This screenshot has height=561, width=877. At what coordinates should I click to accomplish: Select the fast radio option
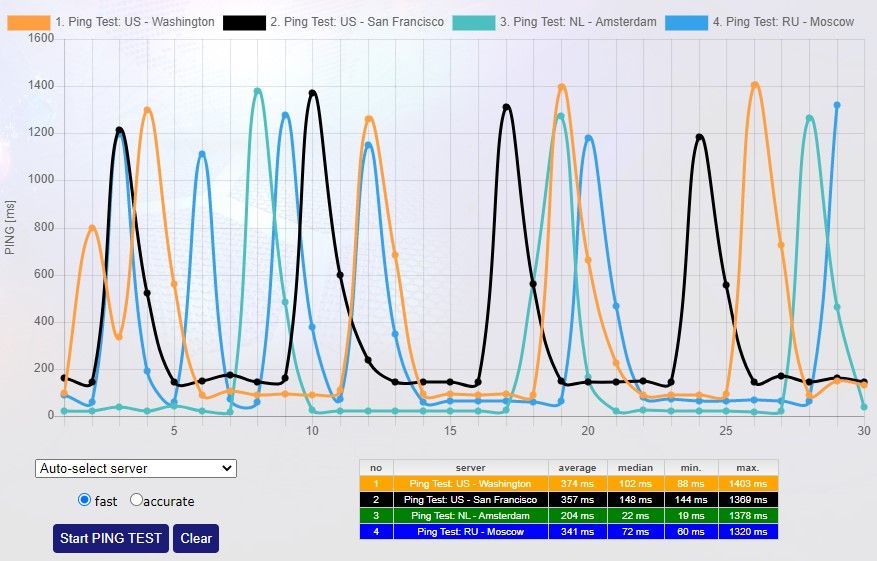pyautogui.click(x=84, y=500)
